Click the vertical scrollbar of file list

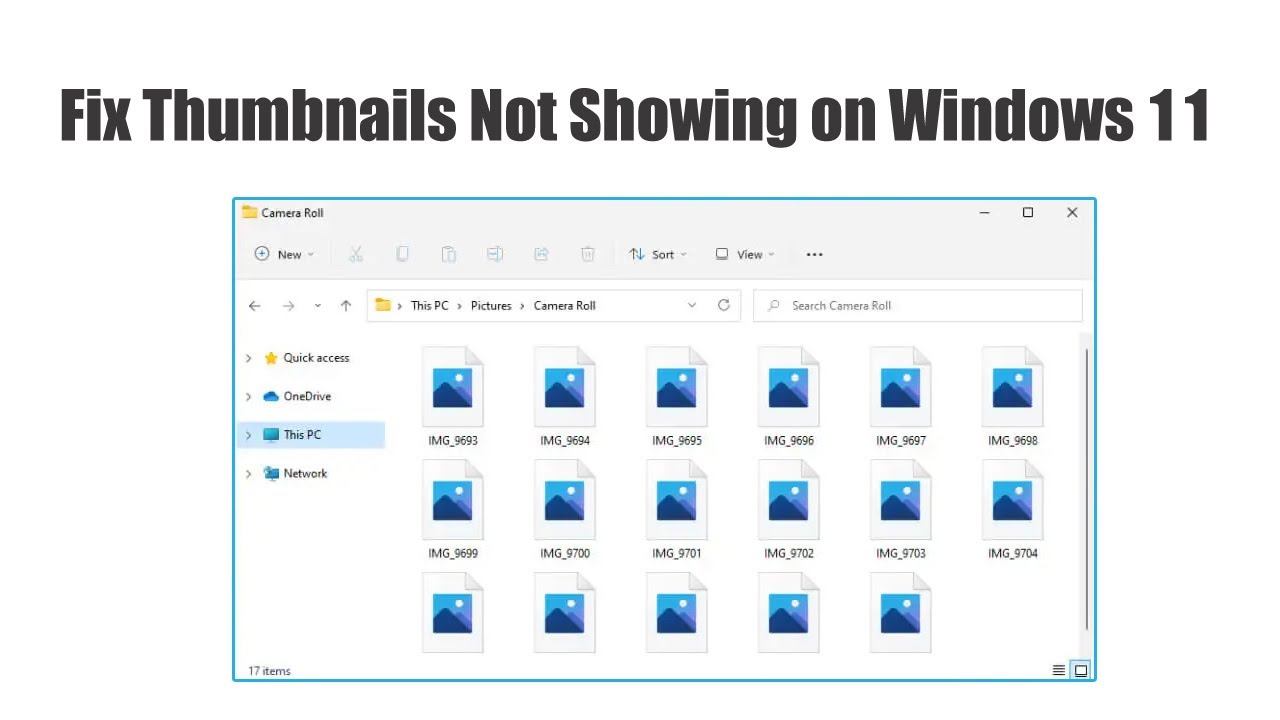click(x=1087, y=490)
